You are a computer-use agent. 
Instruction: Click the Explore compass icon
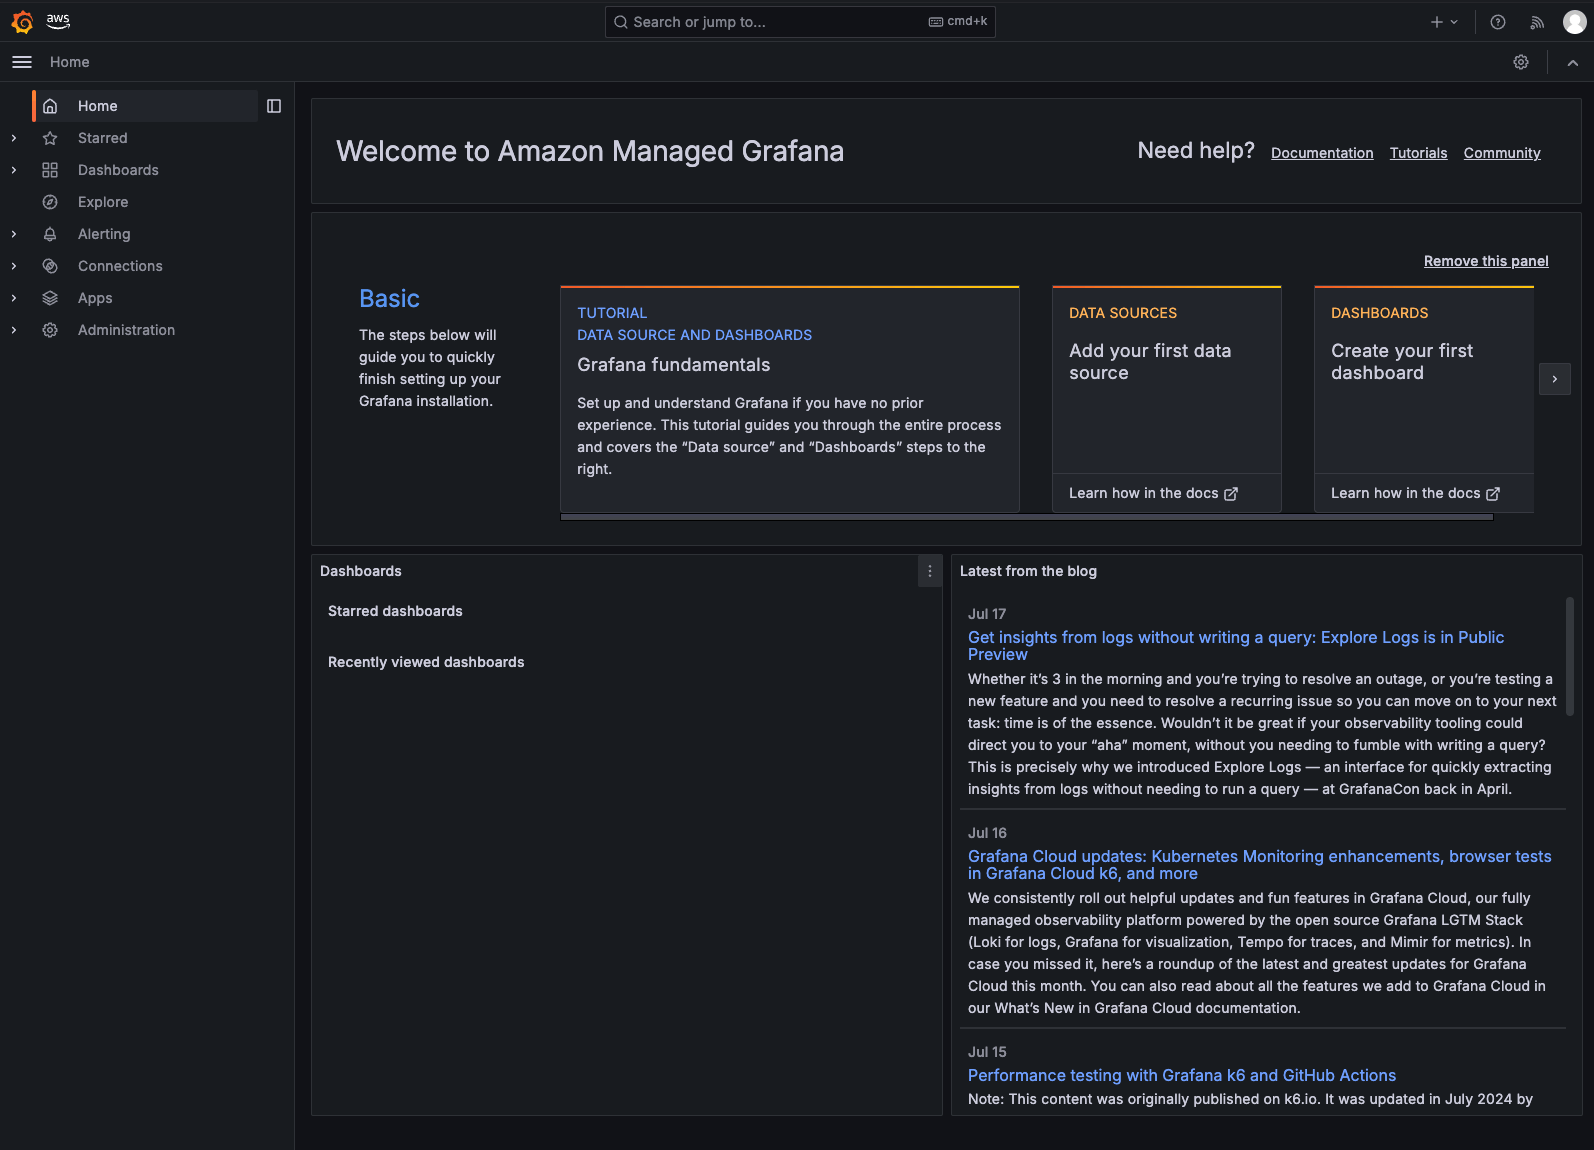(x=50, y=202)
